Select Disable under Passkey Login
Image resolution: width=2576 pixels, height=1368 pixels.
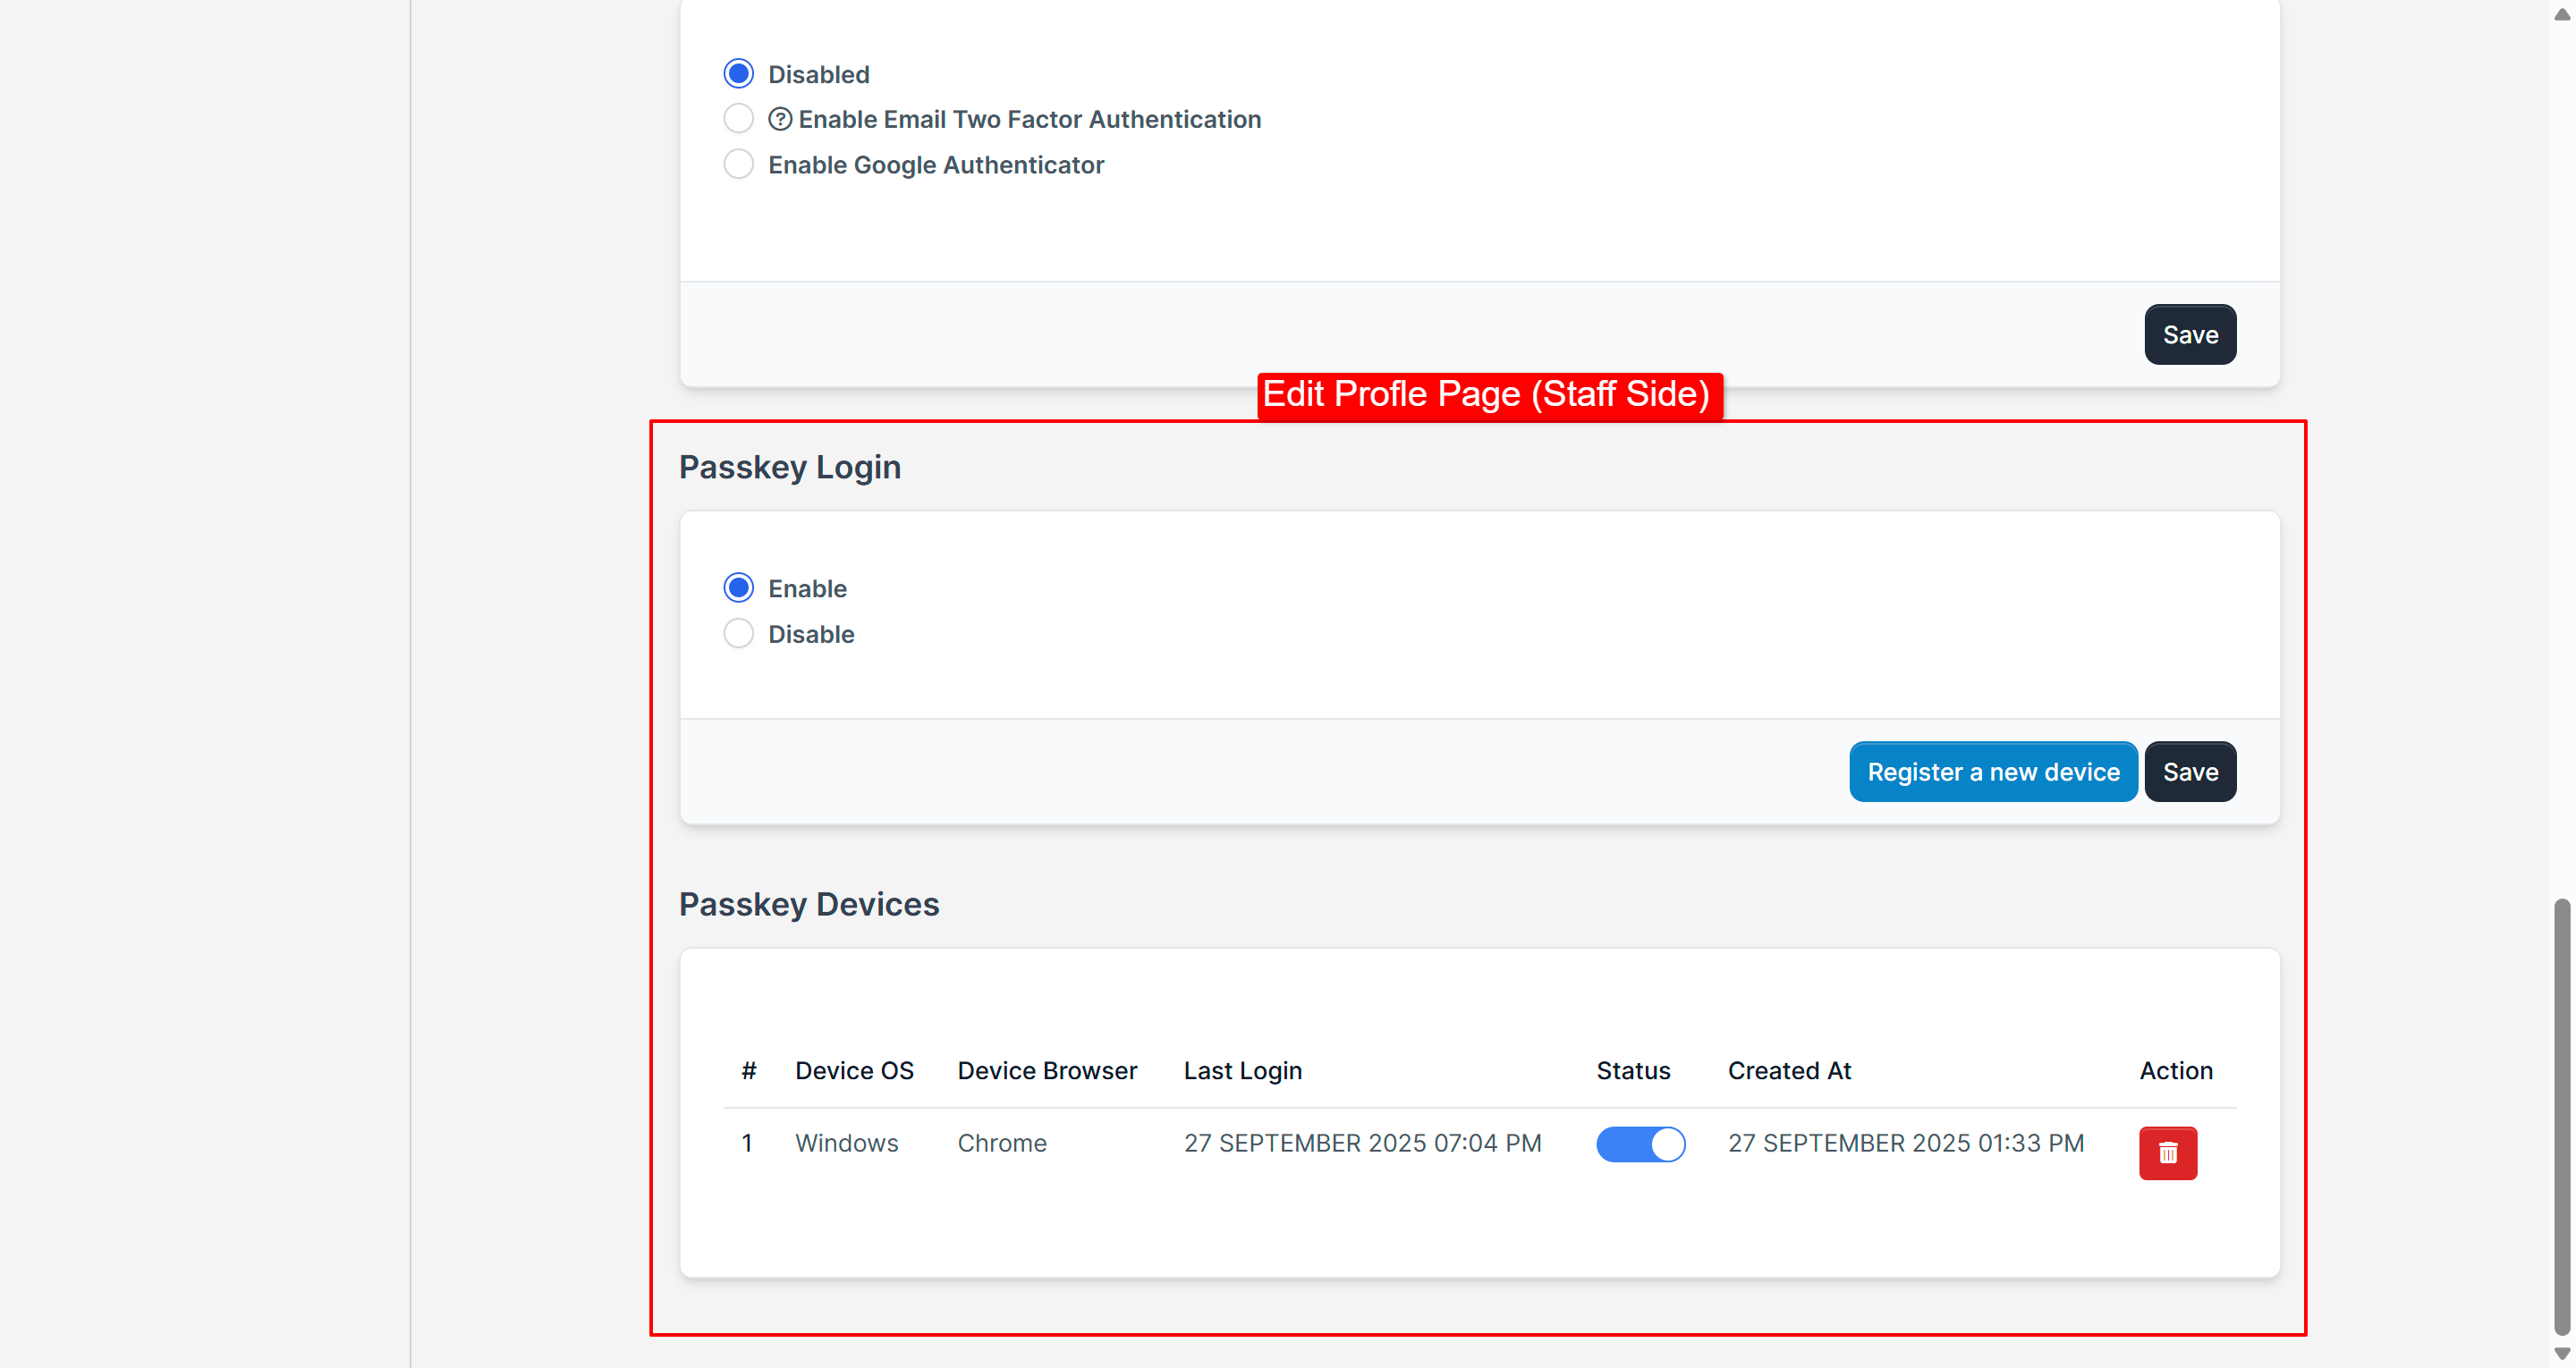click(x=738, y=633)
